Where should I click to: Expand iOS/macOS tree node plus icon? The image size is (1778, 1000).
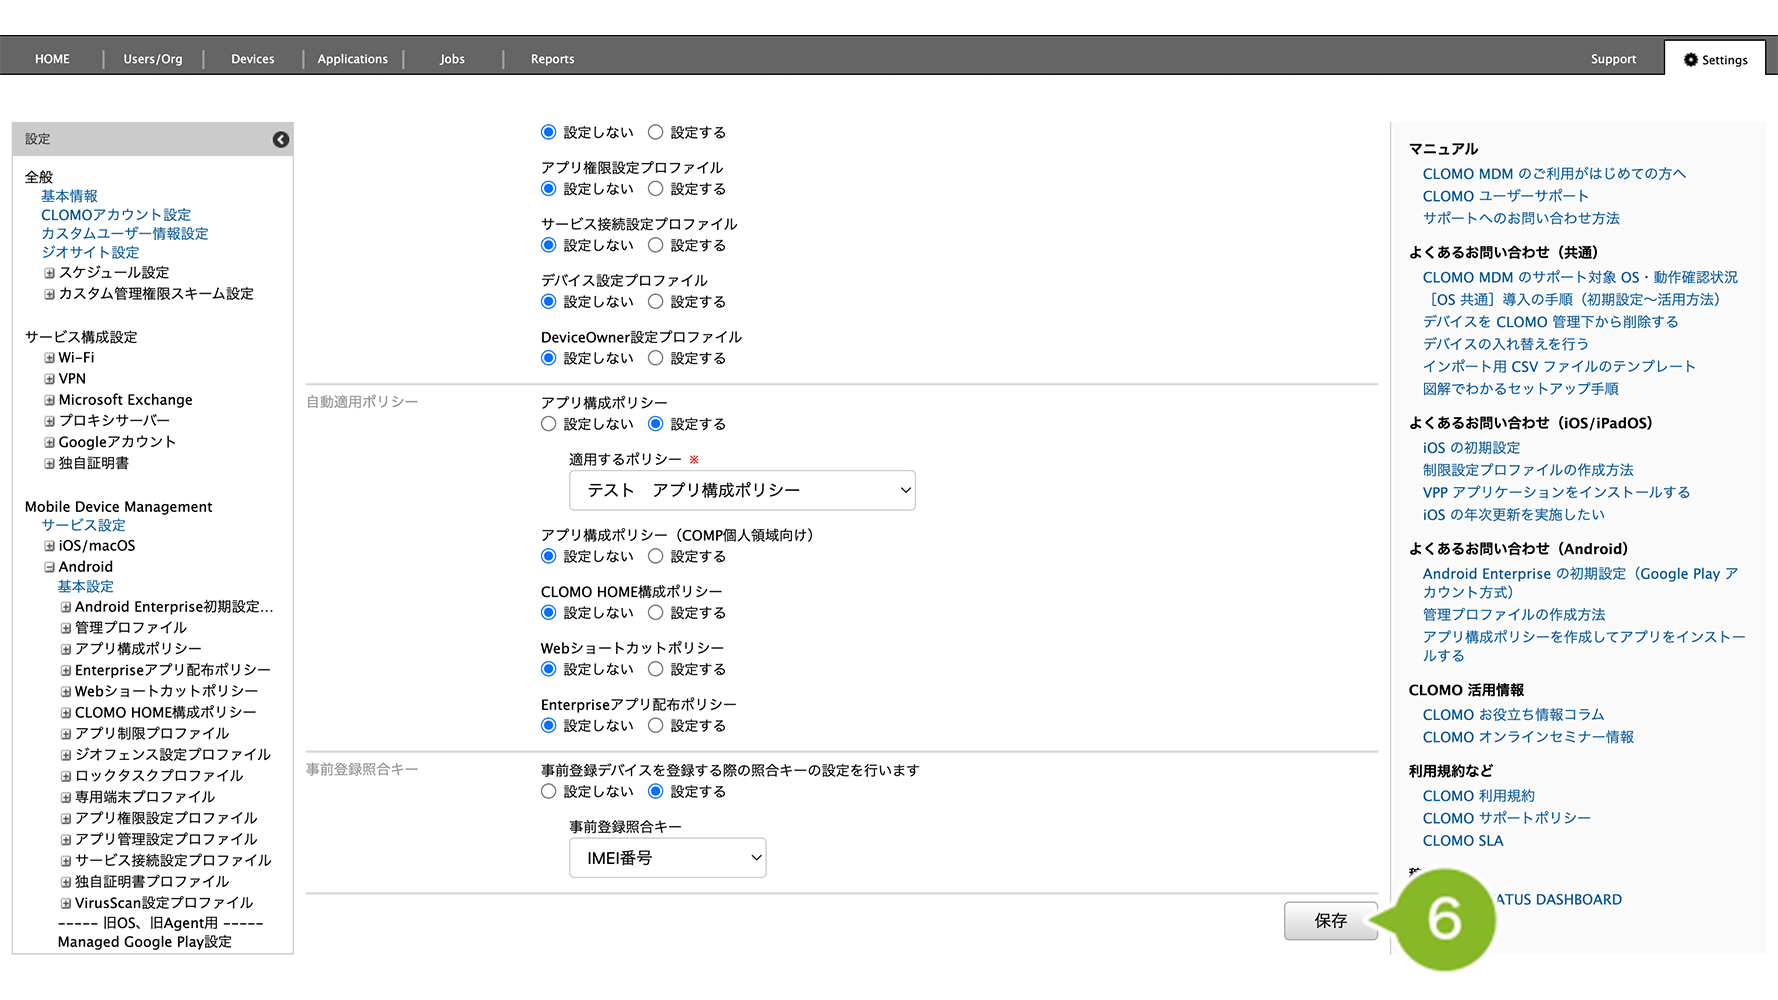[x=49, y=546]
